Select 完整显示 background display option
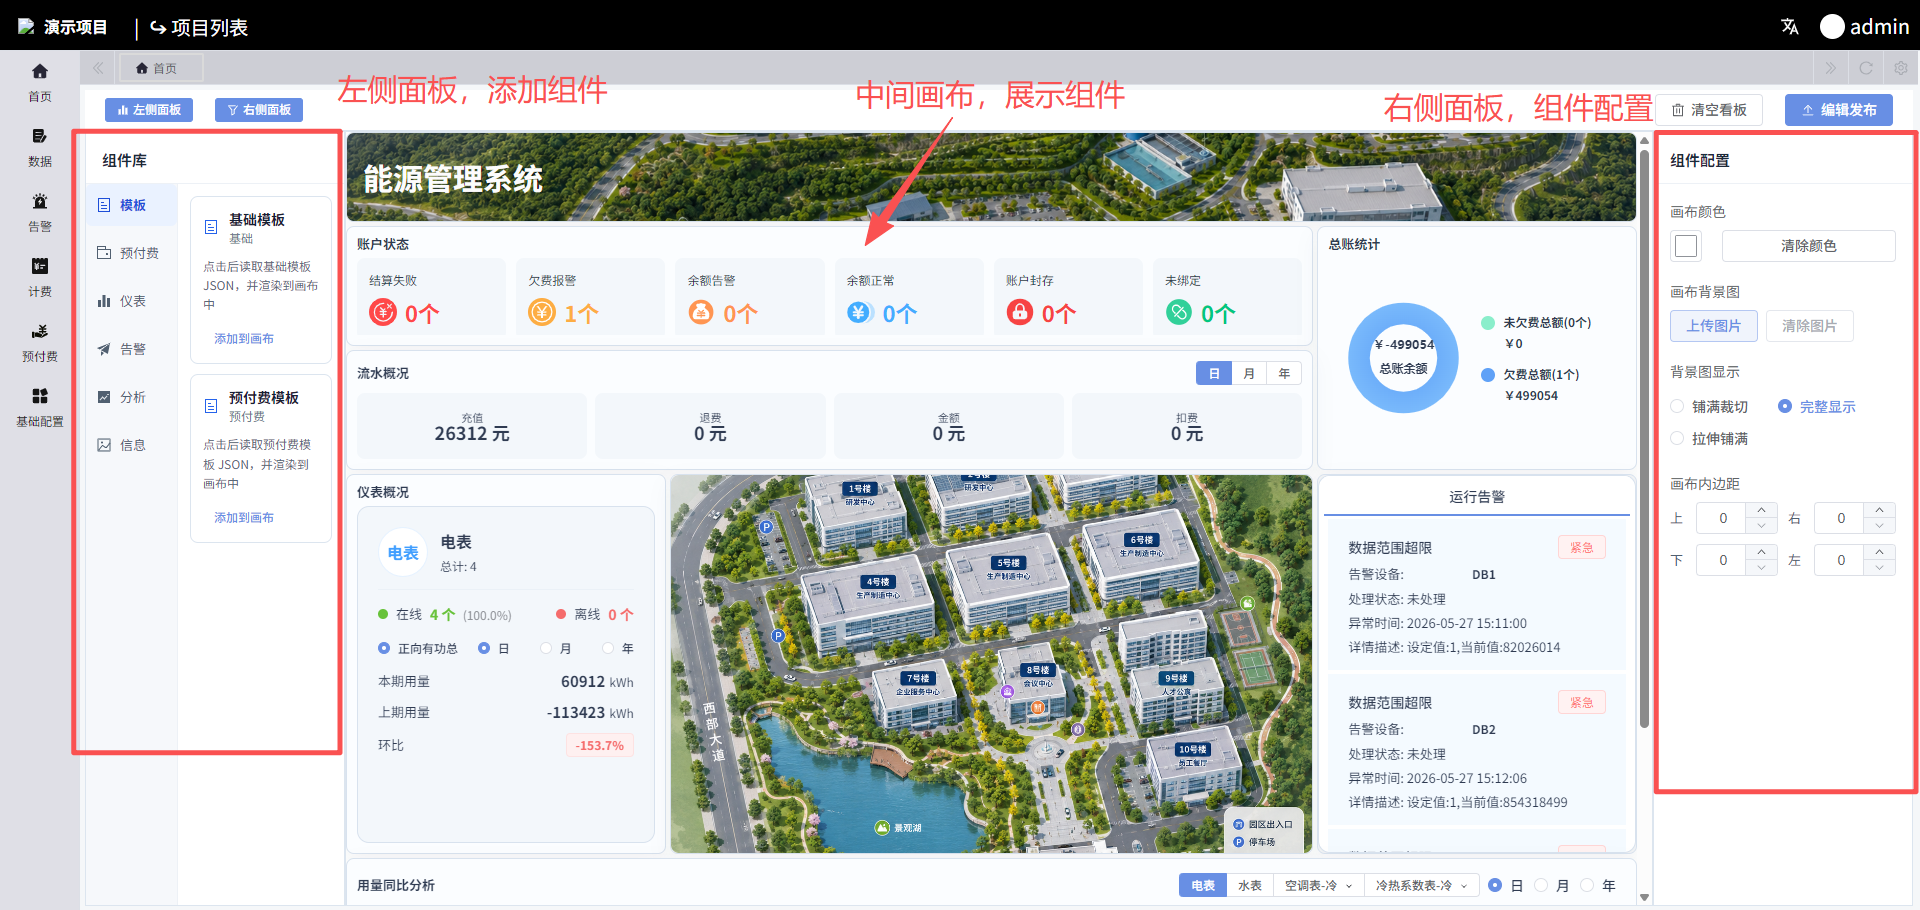 [1785, 406]
